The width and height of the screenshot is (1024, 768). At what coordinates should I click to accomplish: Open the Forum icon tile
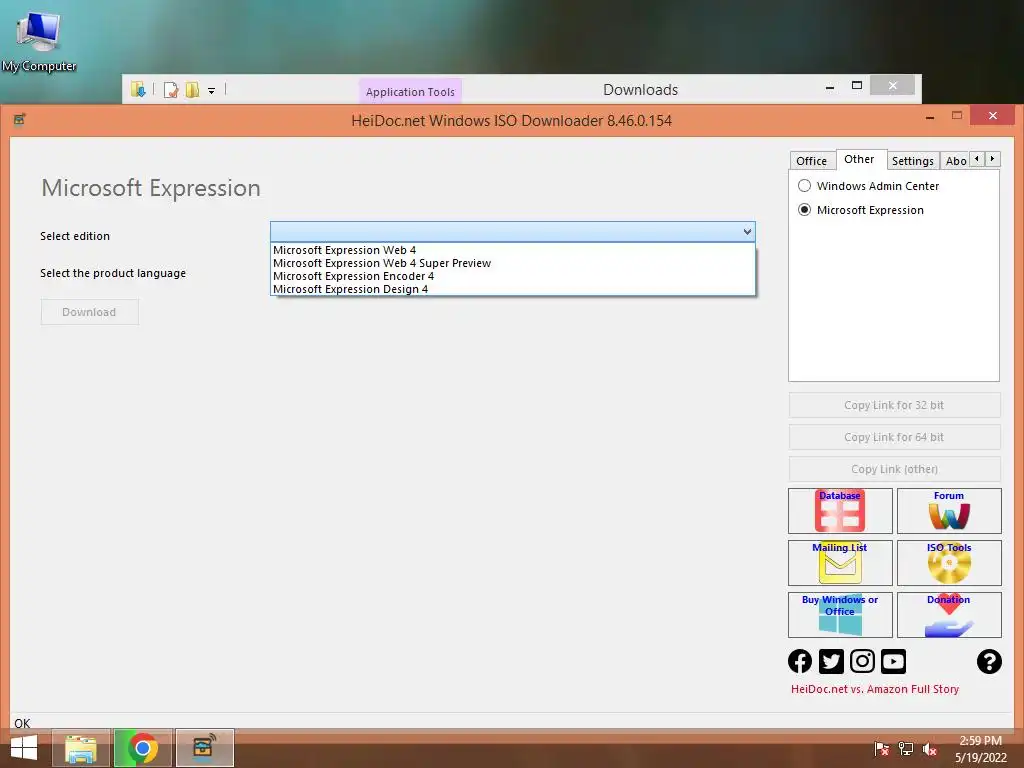point(949,511)
